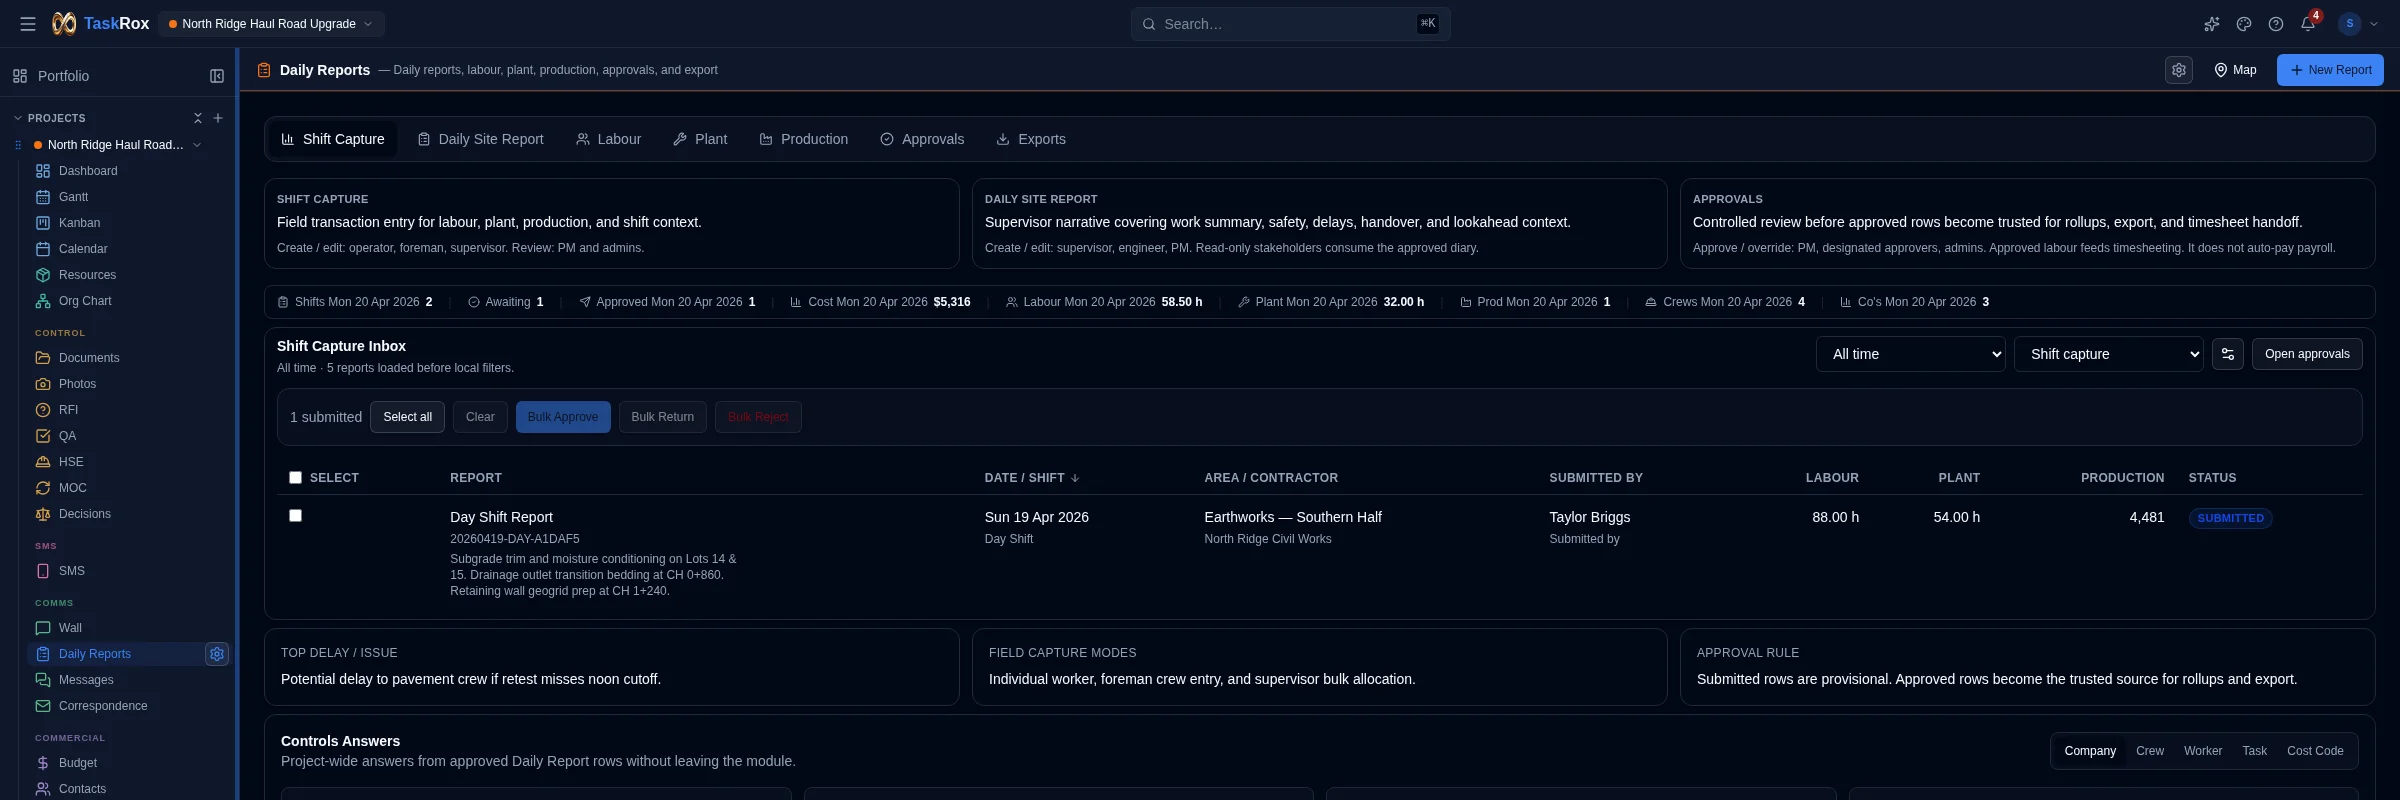
Task: Collapse the sidebar panel icon
Action: pyautogui.click(x=217, y=76)
